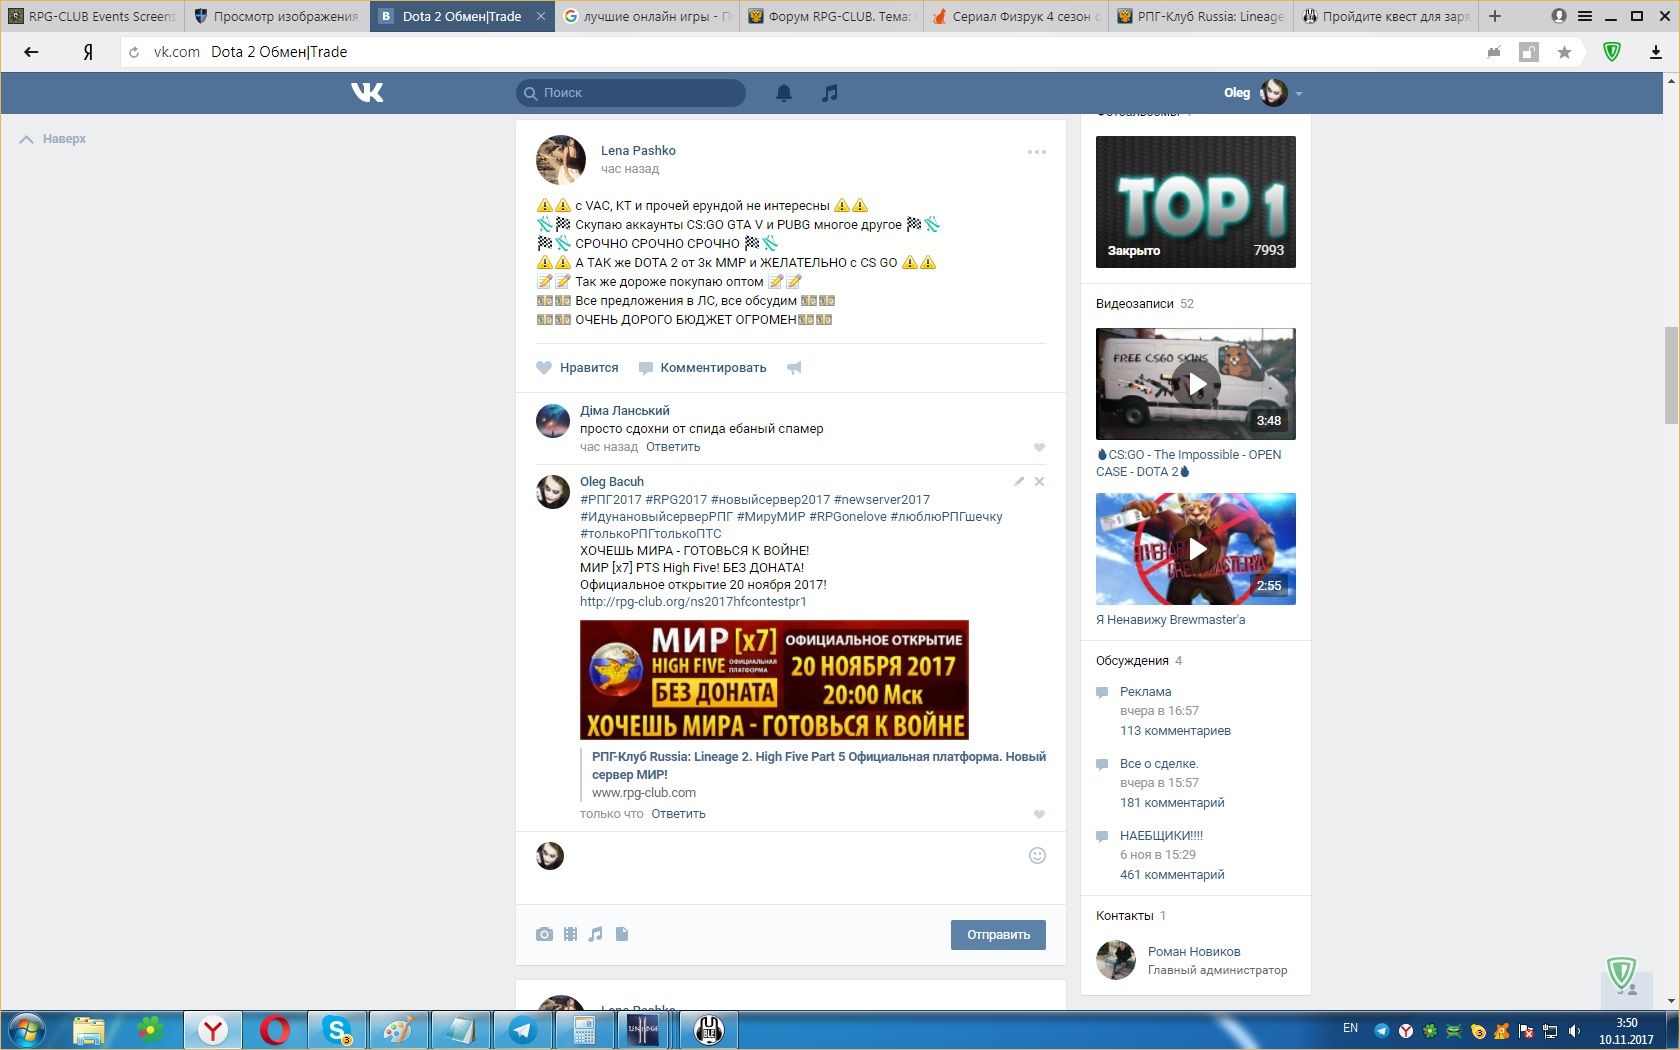This screenshot has width=1680, height=1050.
Task: Click the Отправить button
Action: 998,934
